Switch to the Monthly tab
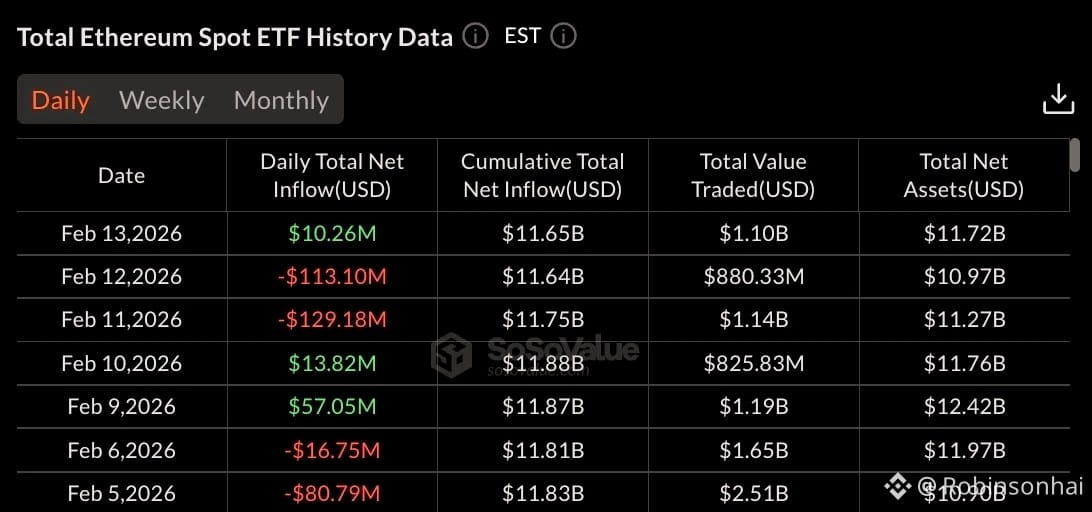This screenshot has width=1092, height=512. coord(281,100)
